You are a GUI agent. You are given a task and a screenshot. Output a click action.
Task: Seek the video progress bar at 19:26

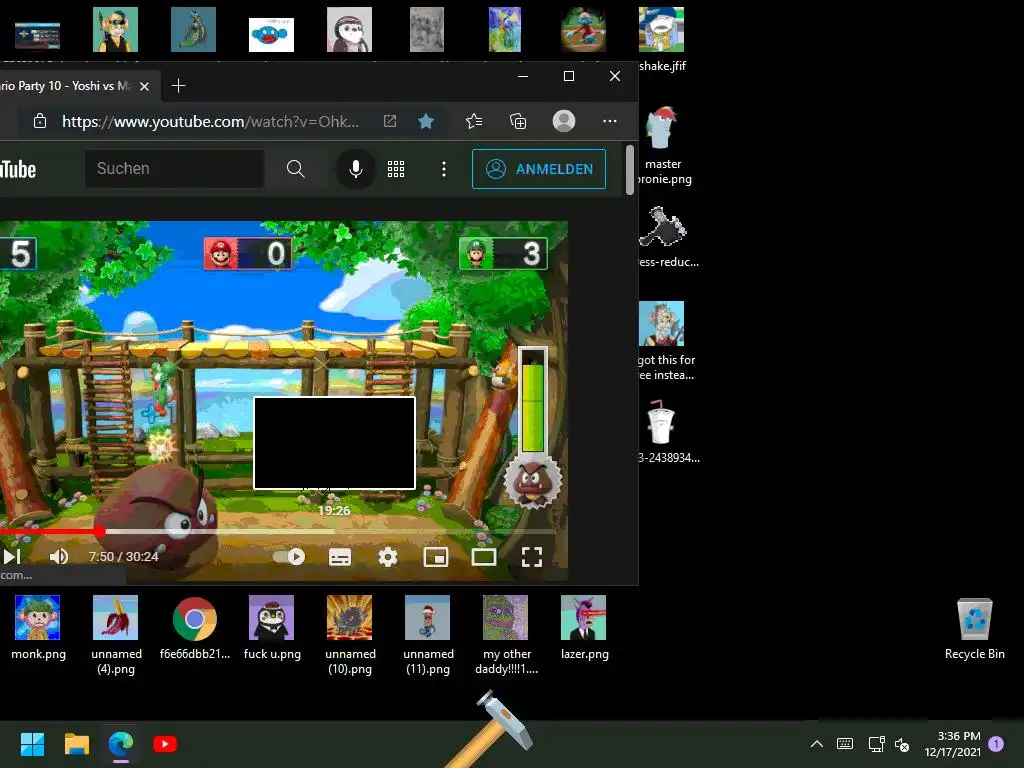click(x=334, y=532)
